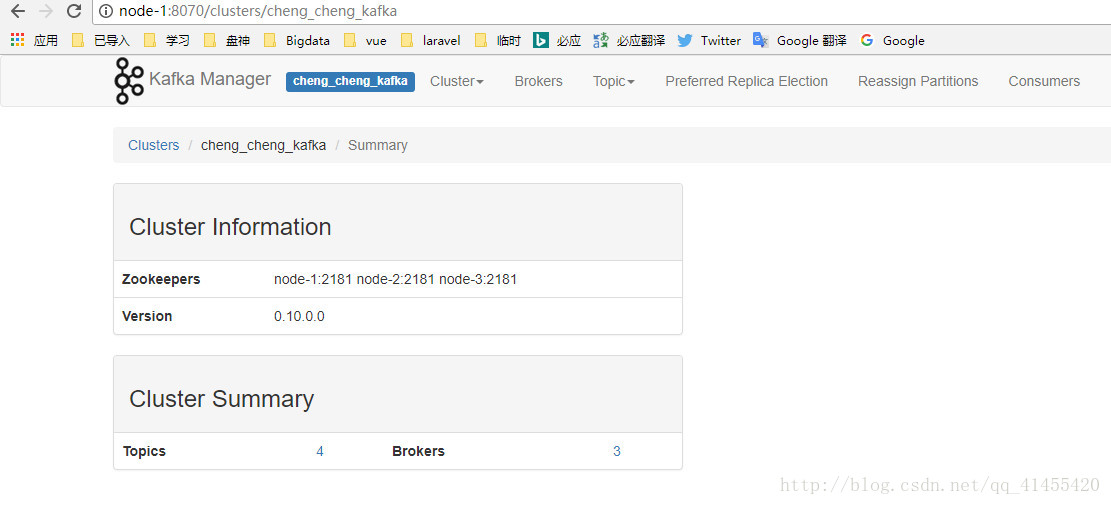
Task: Click the Cluster Information heading
Action: point(230,227)
